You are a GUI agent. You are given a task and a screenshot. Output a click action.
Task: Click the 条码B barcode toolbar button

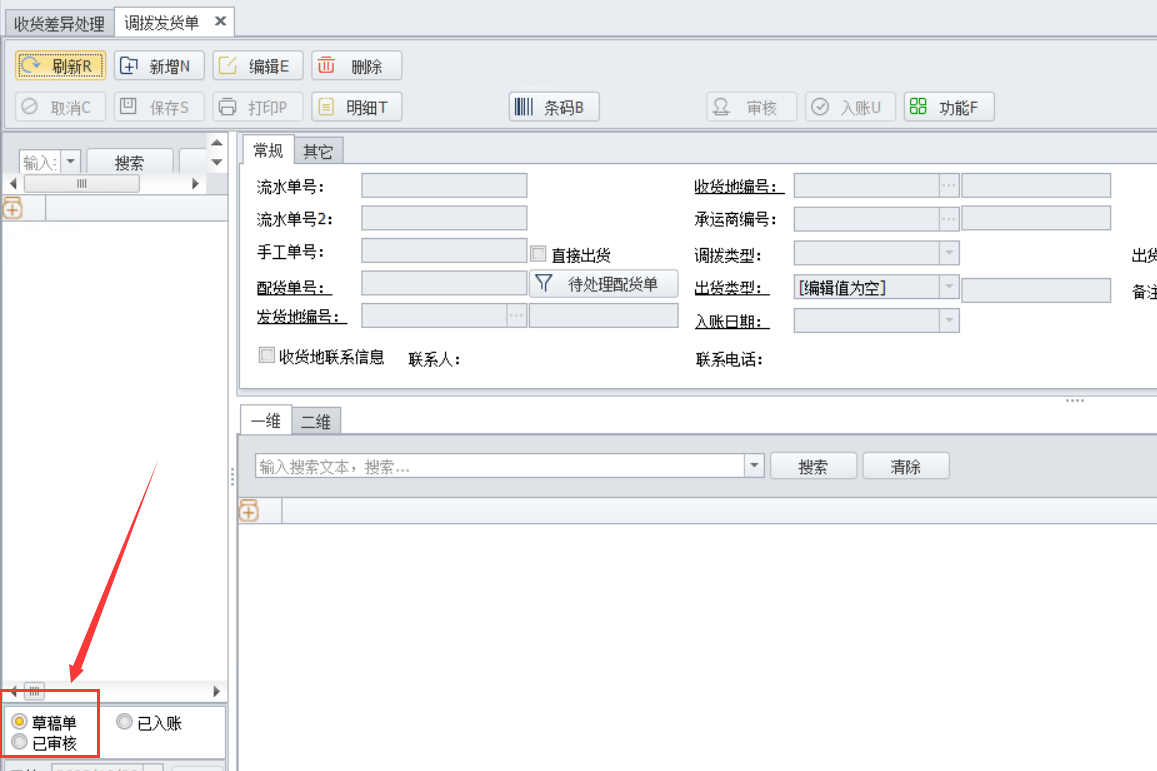(554, 107)
